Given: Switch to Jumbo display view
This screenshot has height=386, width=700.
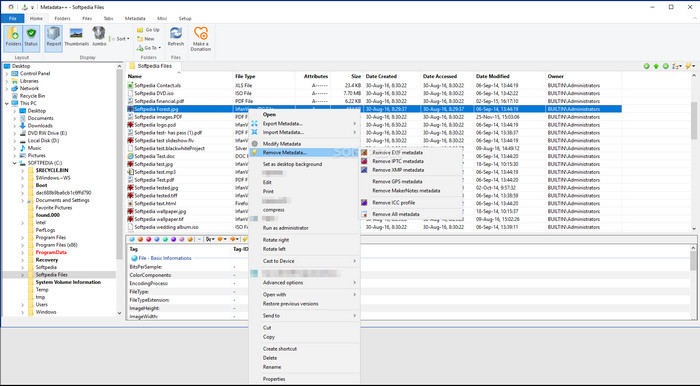Looking at the screenshot, I should click(99, 37).
